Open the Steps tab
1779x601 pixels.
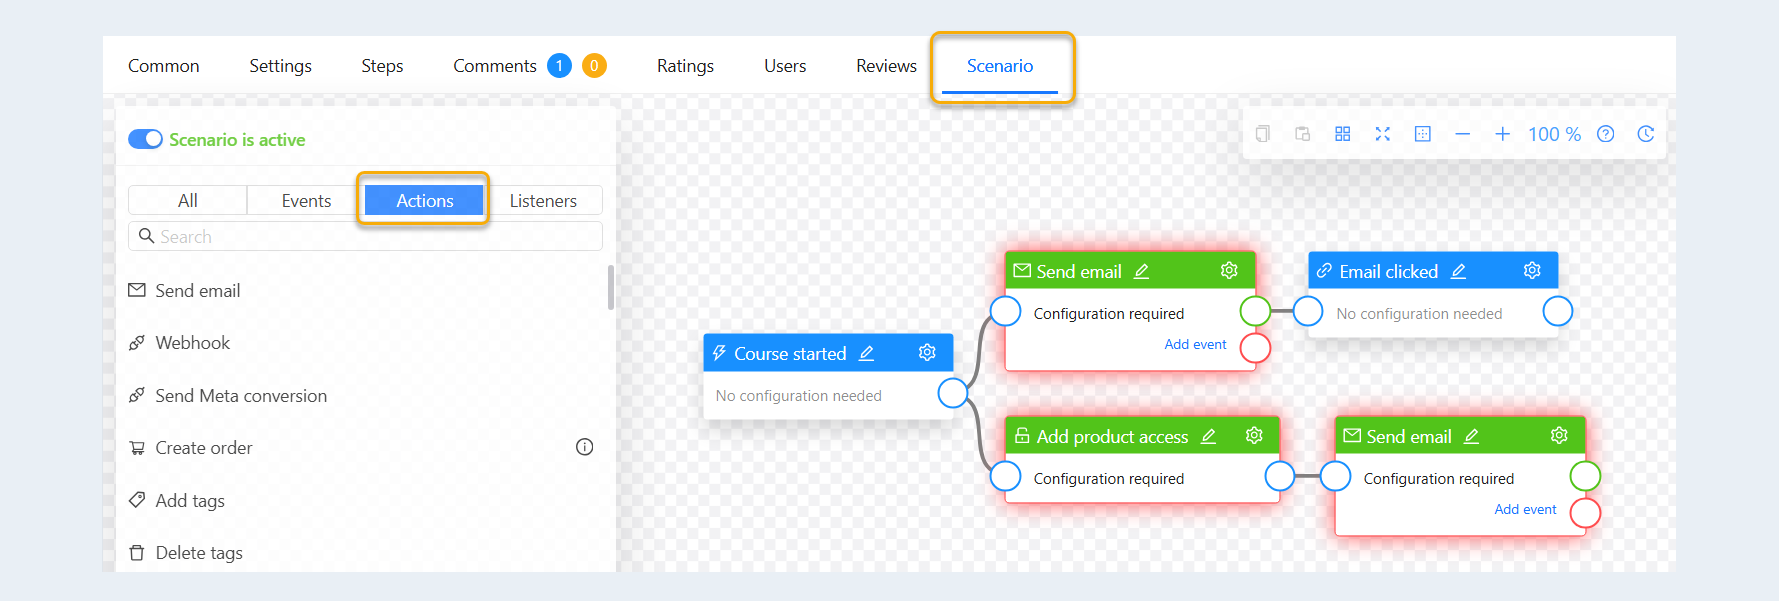click(x=382, y=66)
